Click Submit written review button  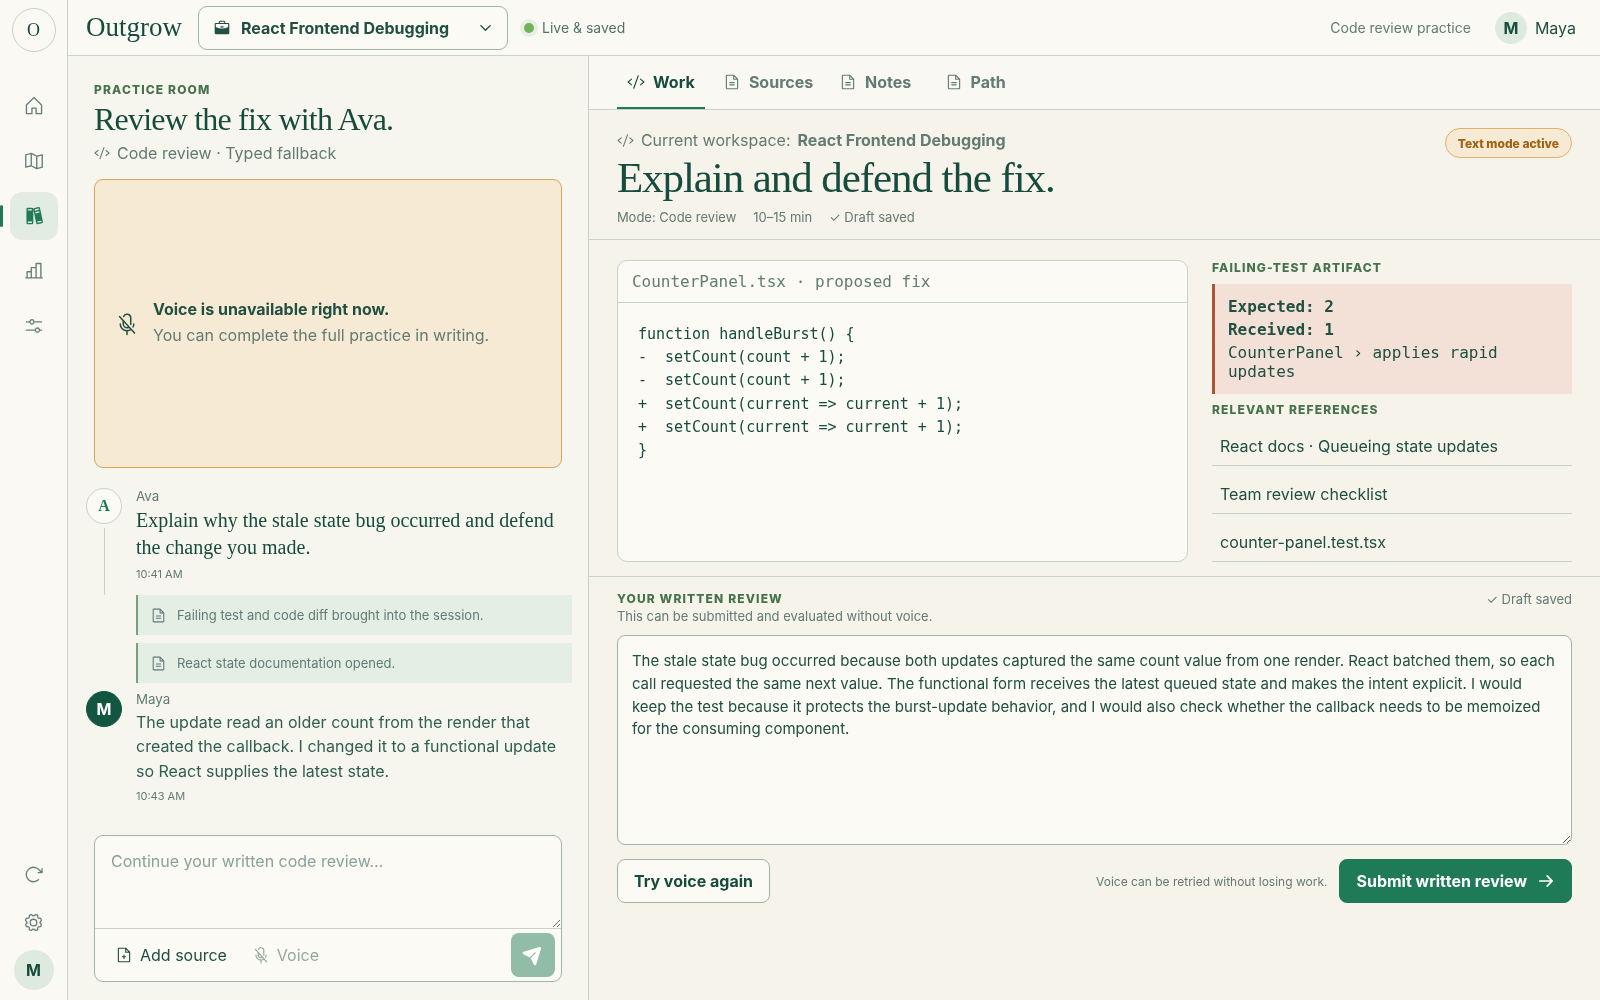[1455, 881]
